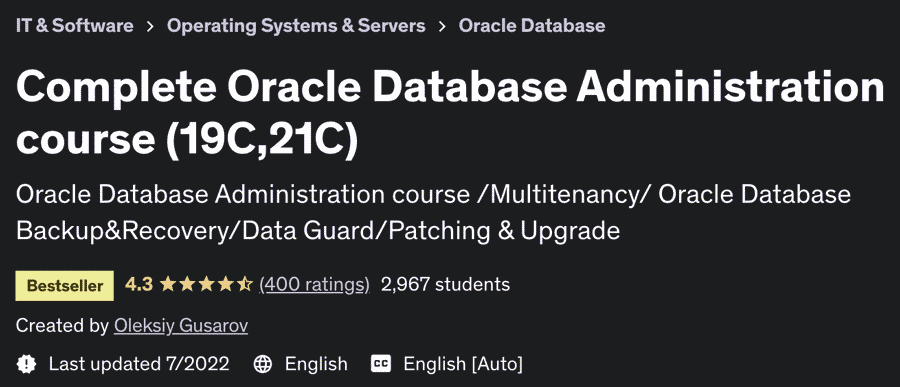Open instructor Oleksiy Gusarov's profile

pos(181,326)
